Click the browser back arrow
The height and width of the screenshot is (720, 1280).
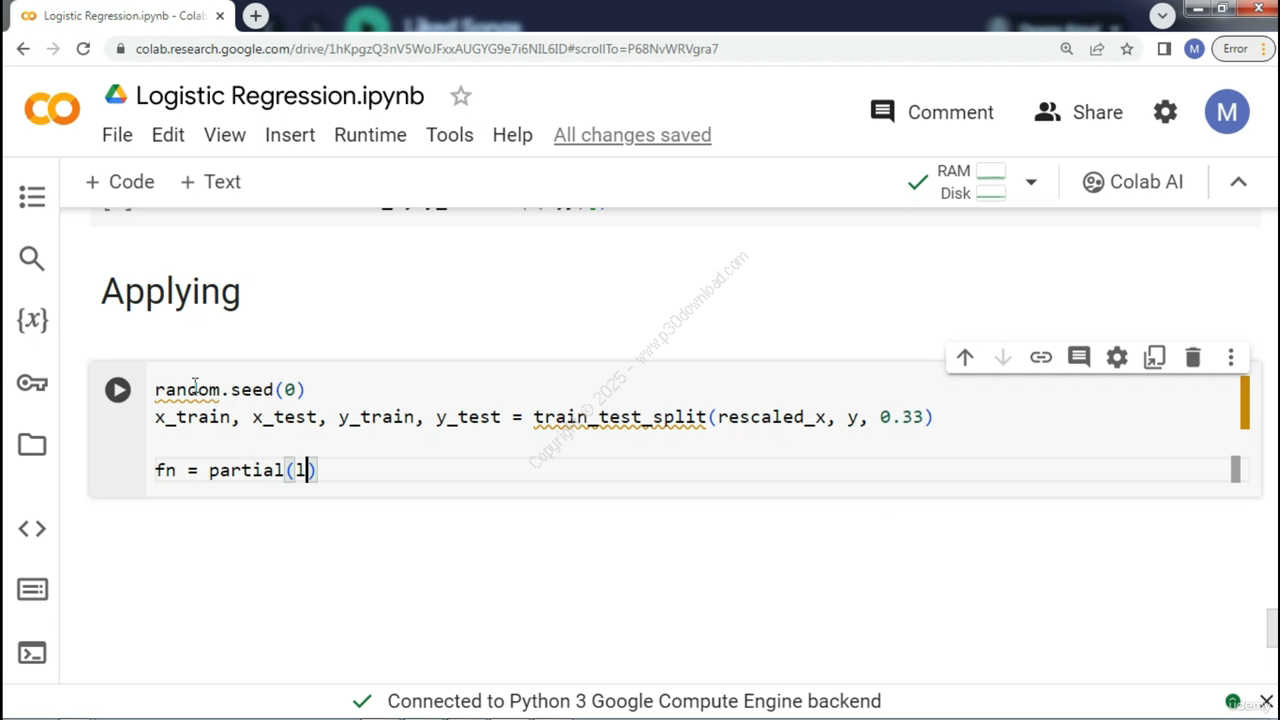(23, 48)
